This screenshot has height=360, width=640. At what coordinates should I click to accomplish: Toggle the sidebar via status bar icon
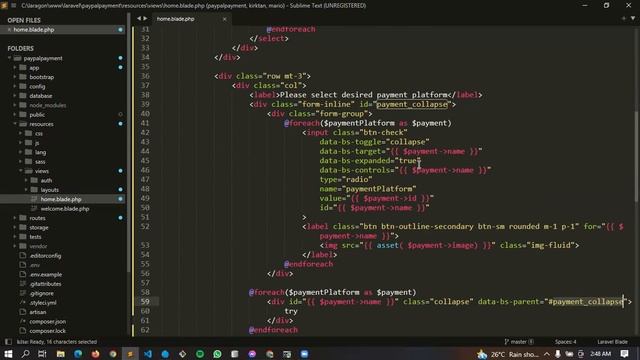[x=8, y=342]
